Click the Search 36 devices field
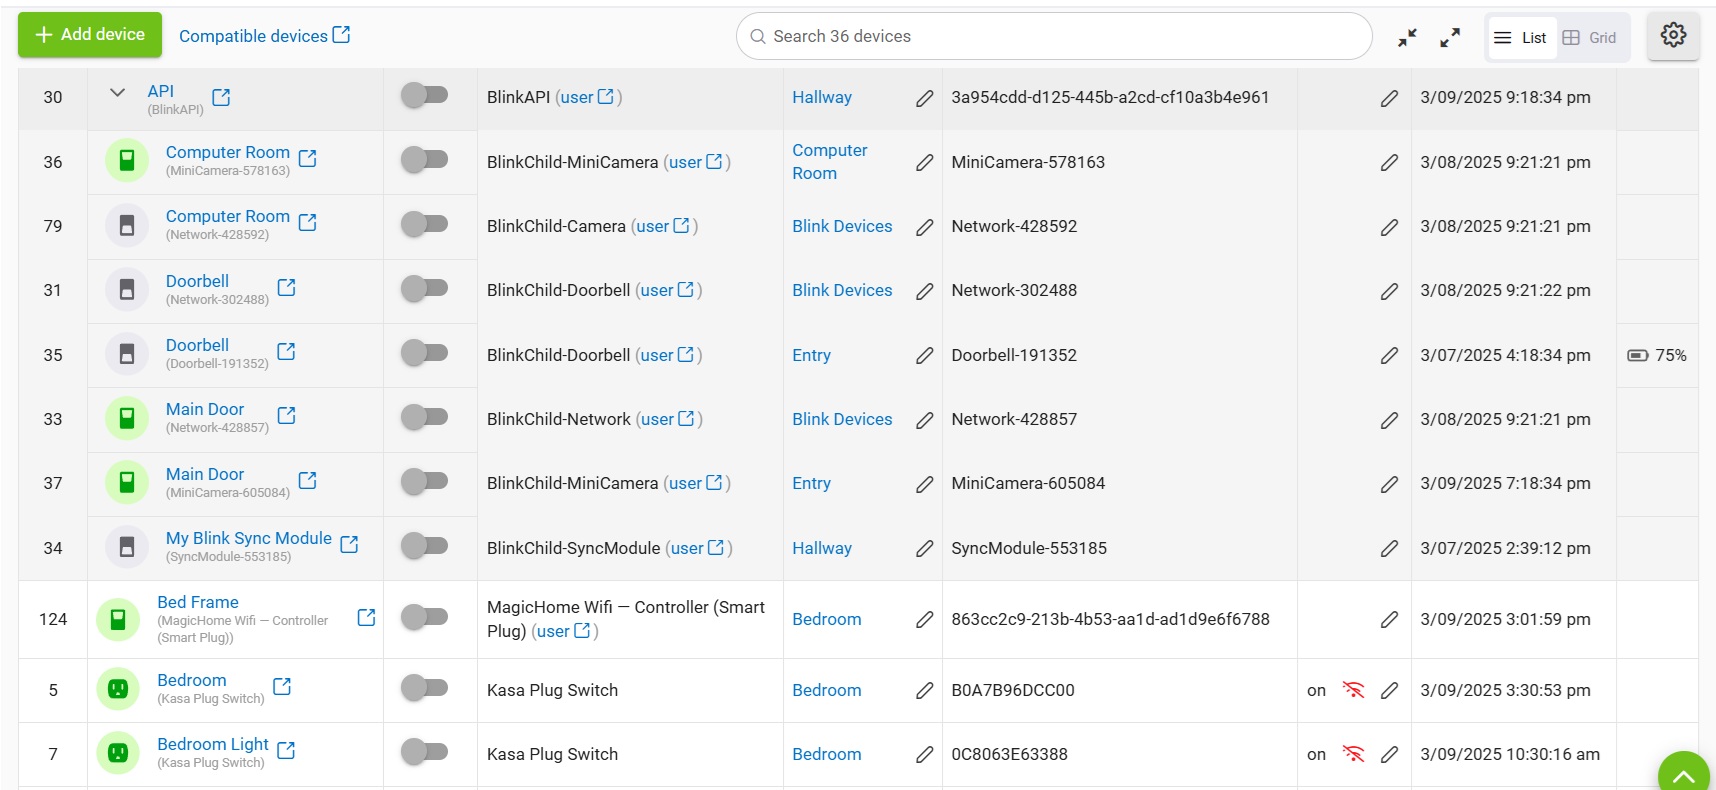This screenshot has width=1716, height=790. tap(1054, 36)
